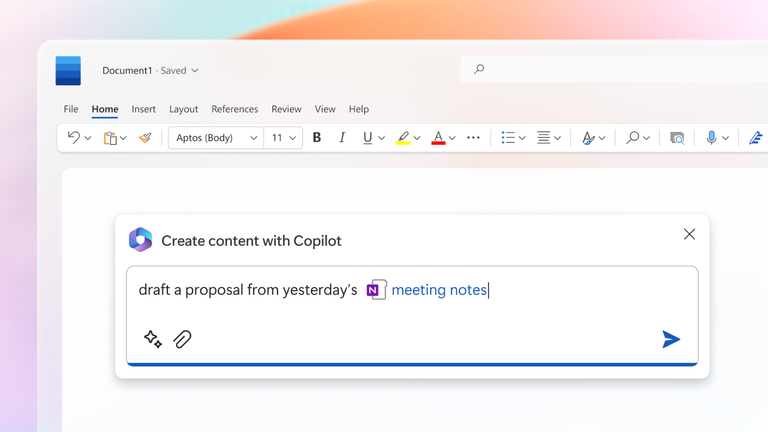768x432 pixels.
Task: Expand the Undo history dropdown arrow
Action: (x=88, y=138)
